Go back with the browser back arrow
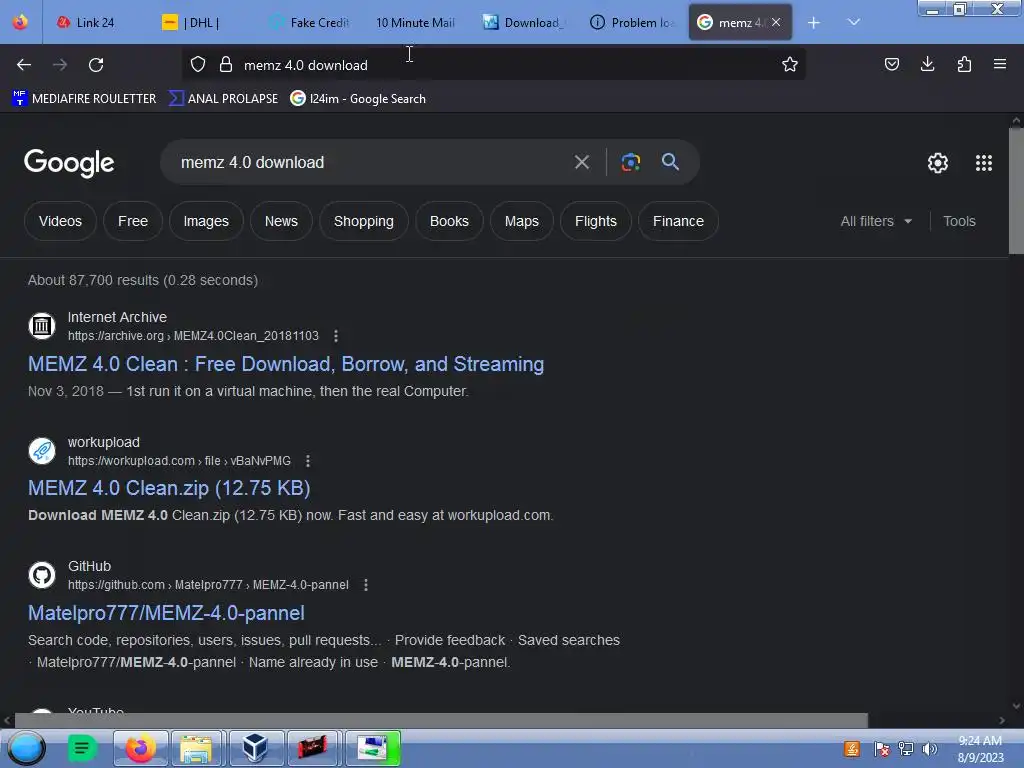The width and height of the screenshot is (1024, 768). [24, 65]
